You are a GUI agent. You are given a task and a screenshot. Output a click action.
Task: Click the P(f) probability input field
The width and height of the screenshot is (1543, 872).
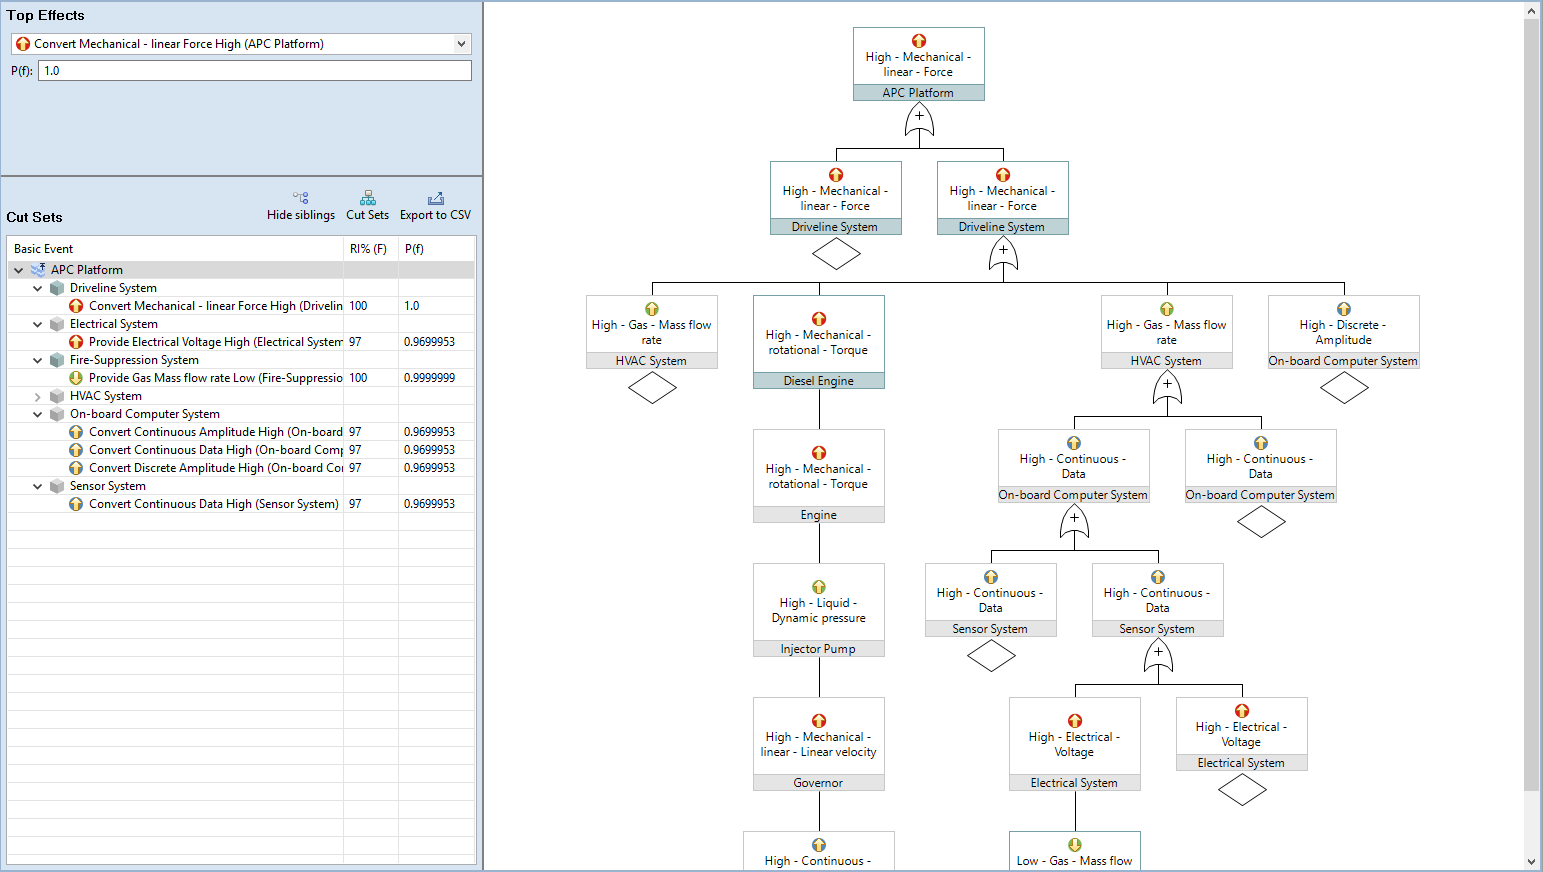pos(254,71)
